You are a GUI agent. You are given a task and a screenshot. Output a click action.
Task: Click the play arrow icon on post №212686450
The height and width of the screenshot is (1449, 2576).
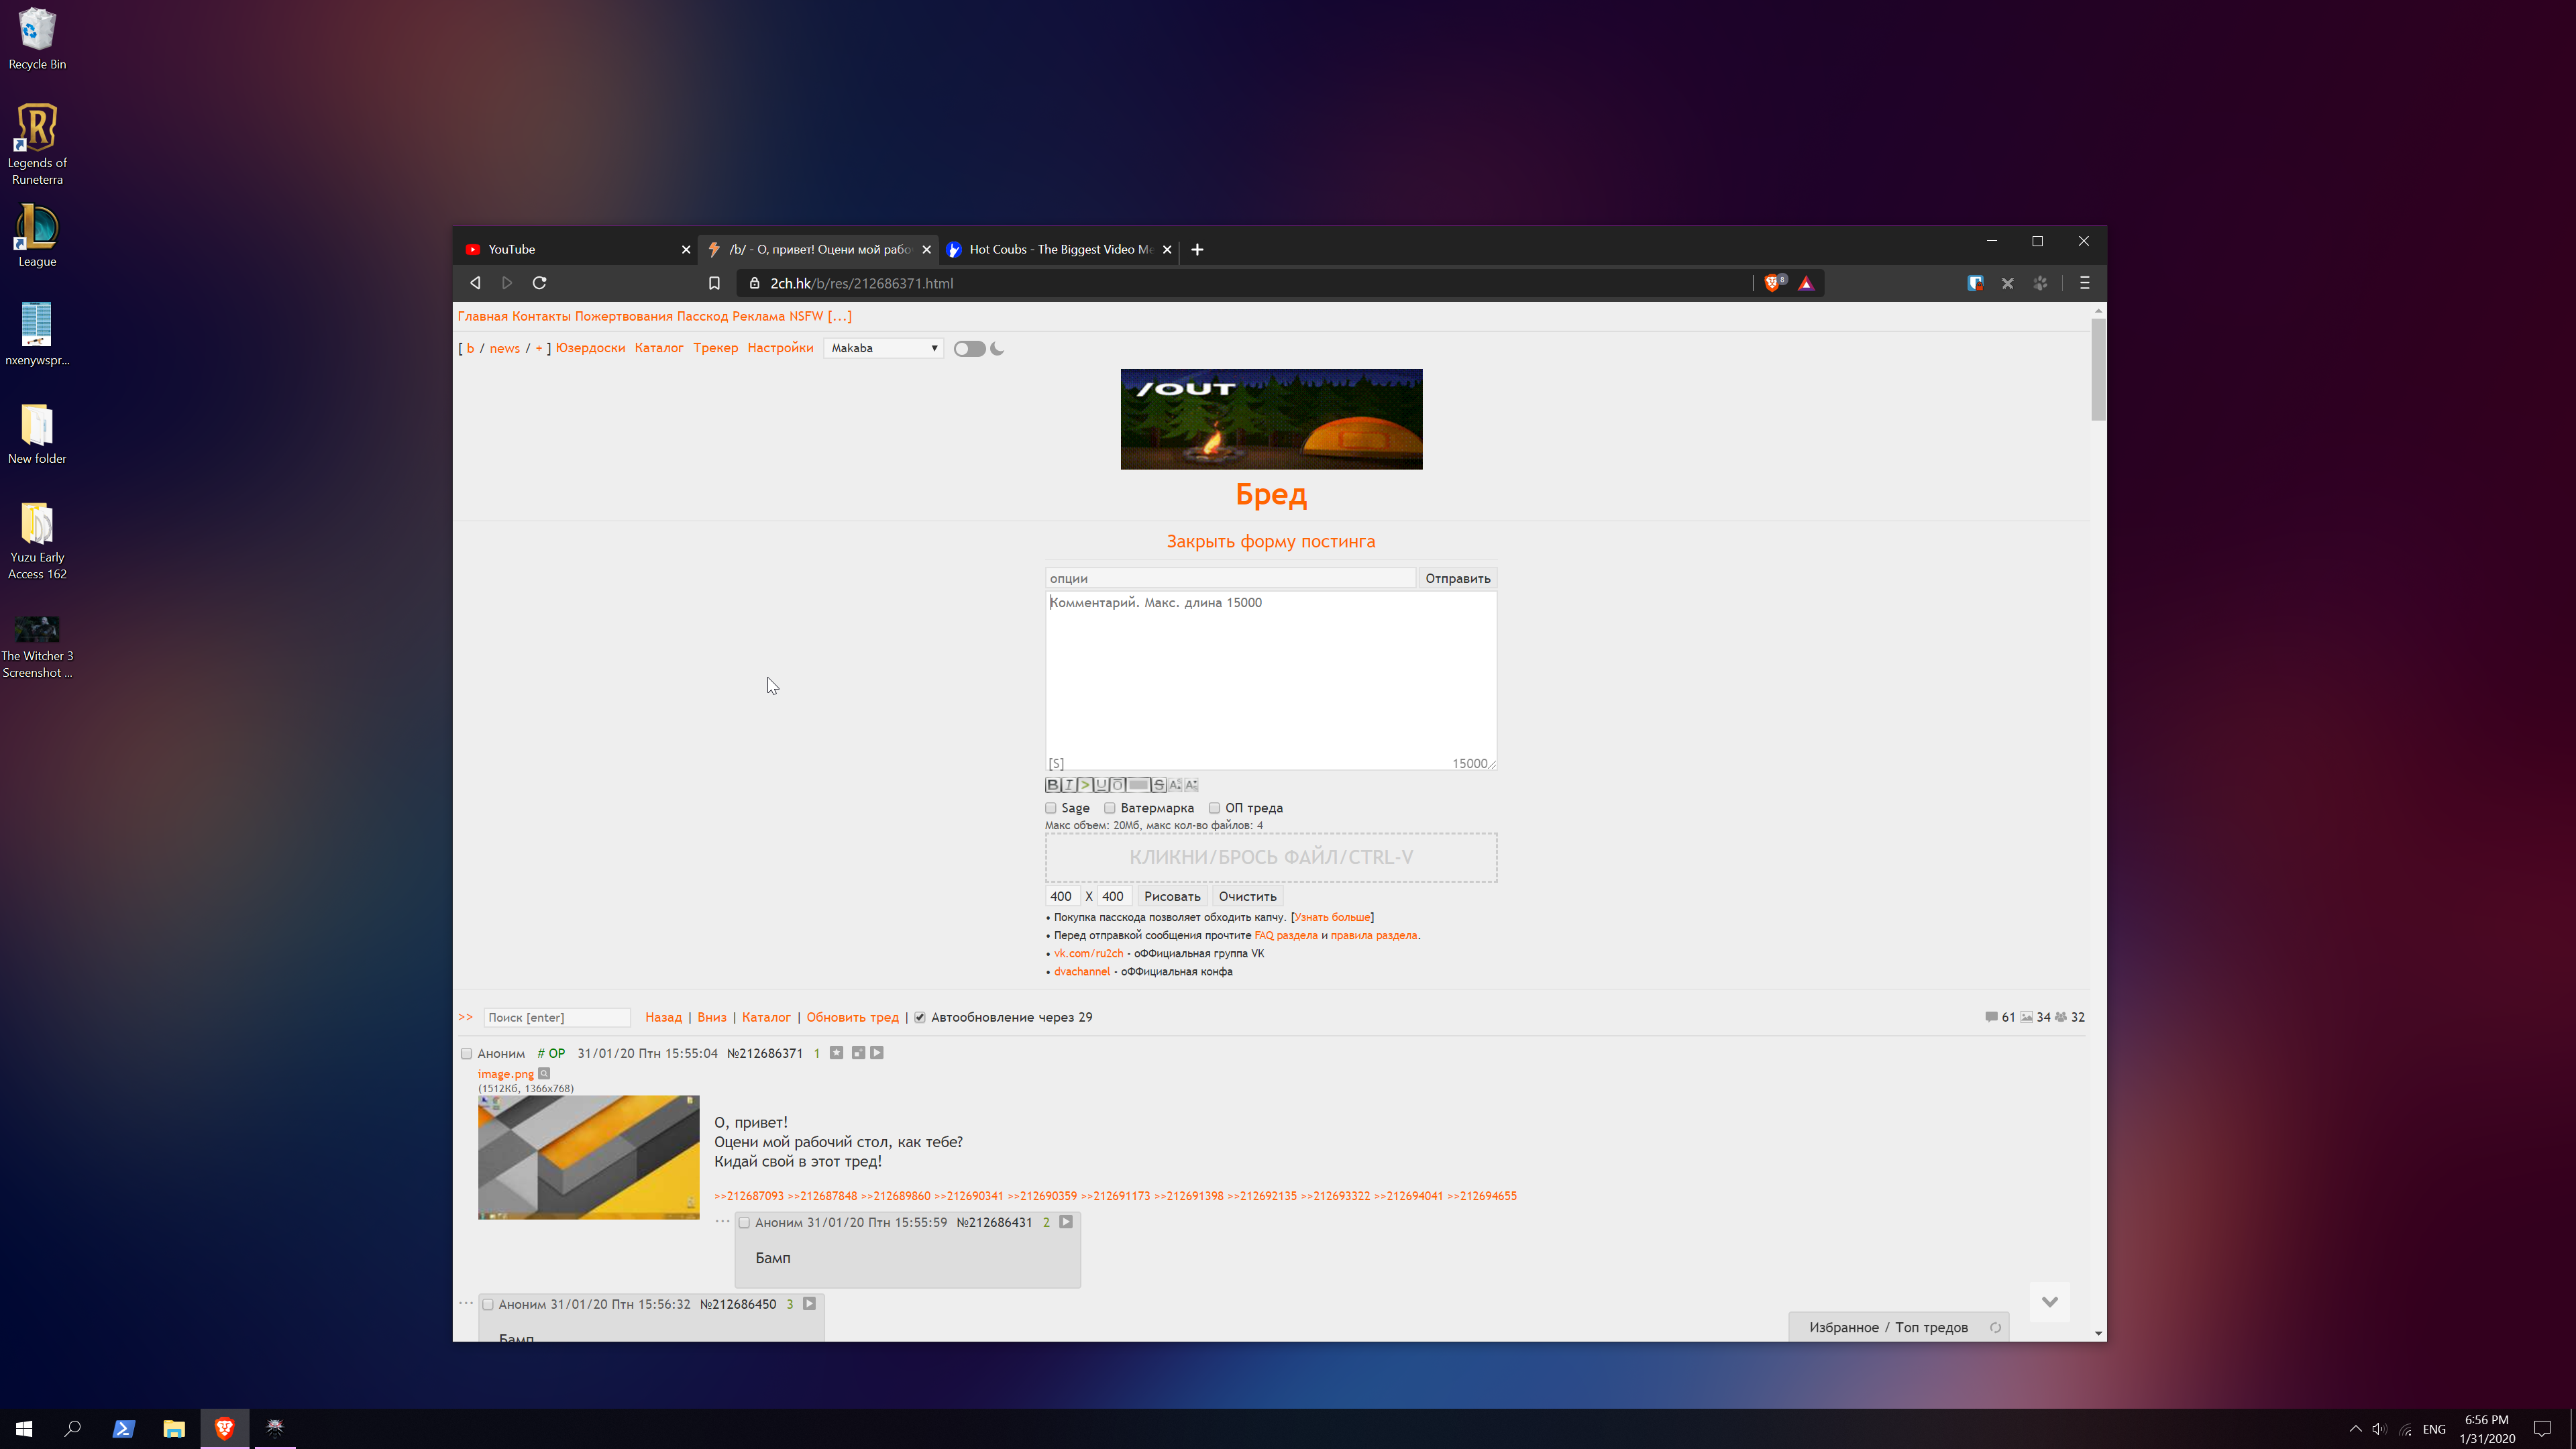pyautogui.click(x=810, y=1304)
